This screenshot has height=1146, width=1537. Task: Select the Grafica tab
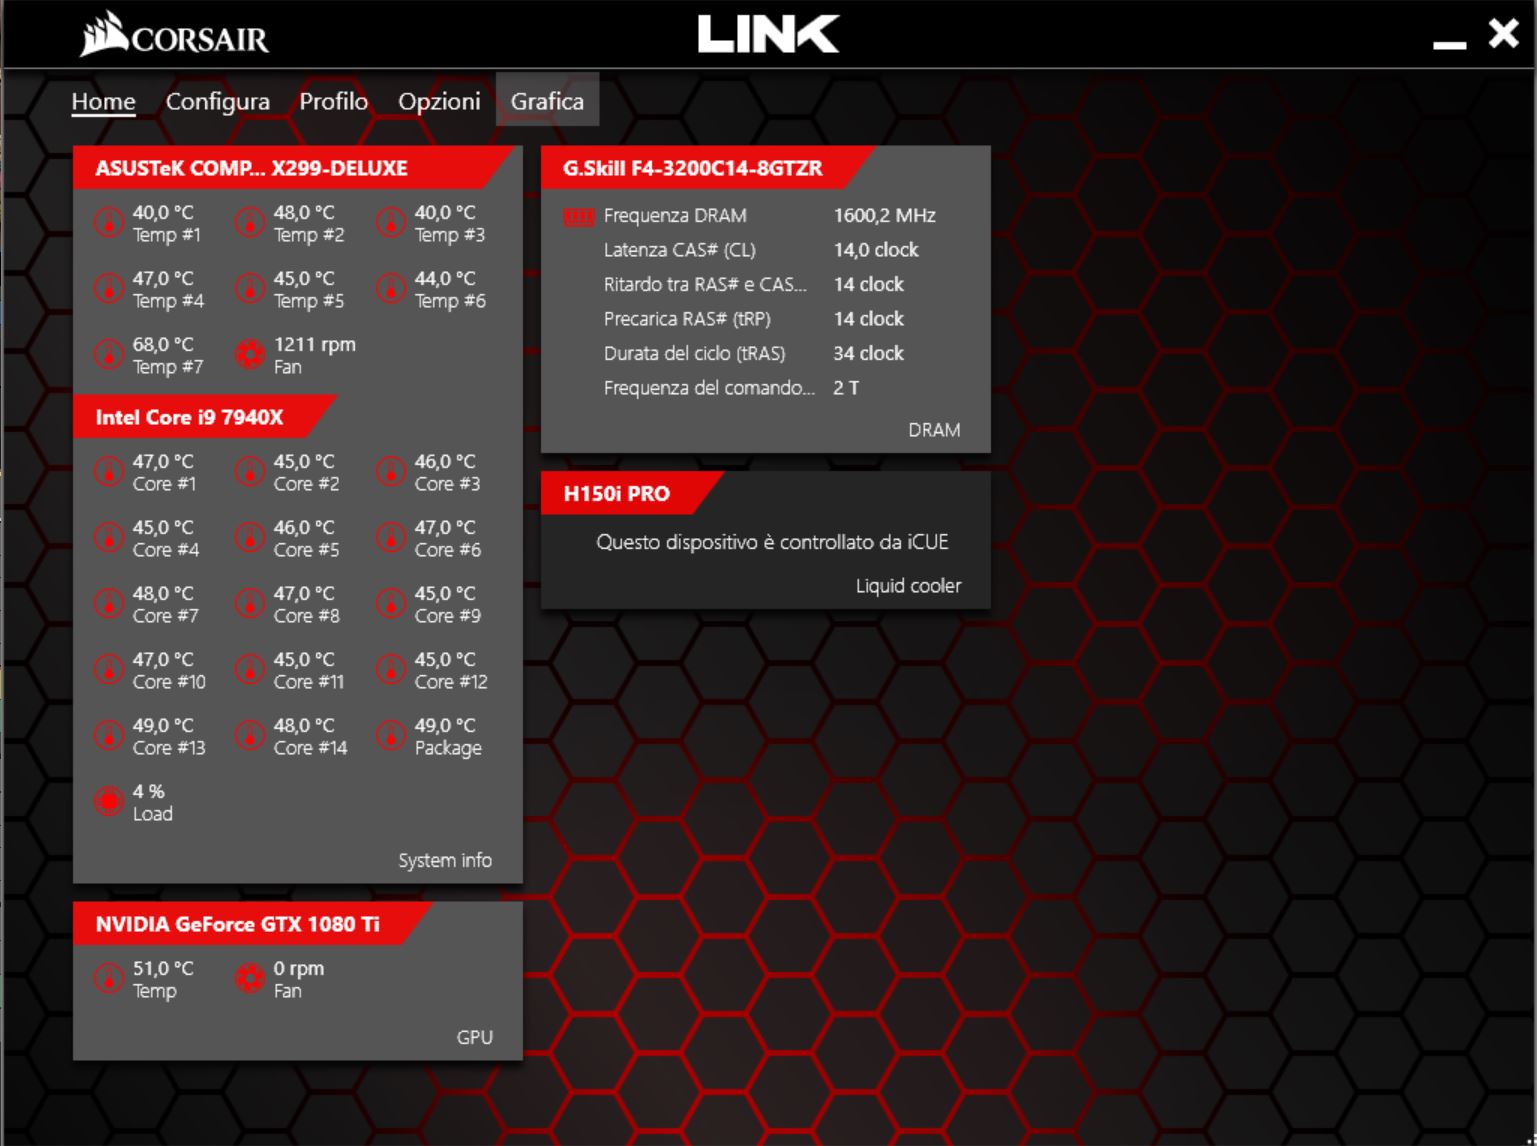pyautogui.click(x=547, y=101)
